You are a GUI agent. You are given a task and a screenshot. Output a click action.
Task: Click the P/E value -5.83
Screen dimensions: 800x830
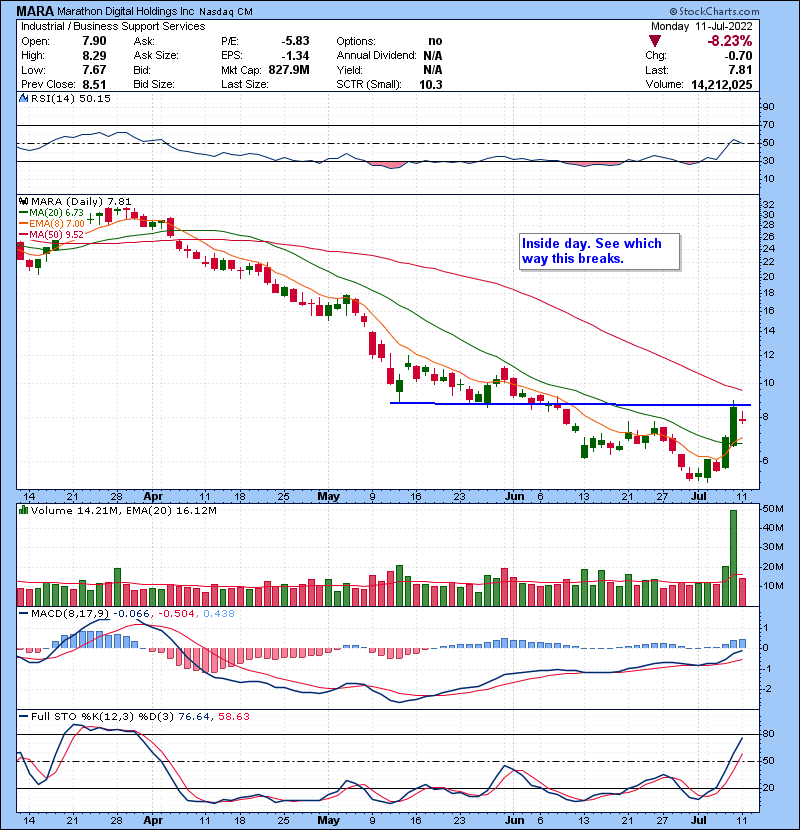[x=295, y=41]
